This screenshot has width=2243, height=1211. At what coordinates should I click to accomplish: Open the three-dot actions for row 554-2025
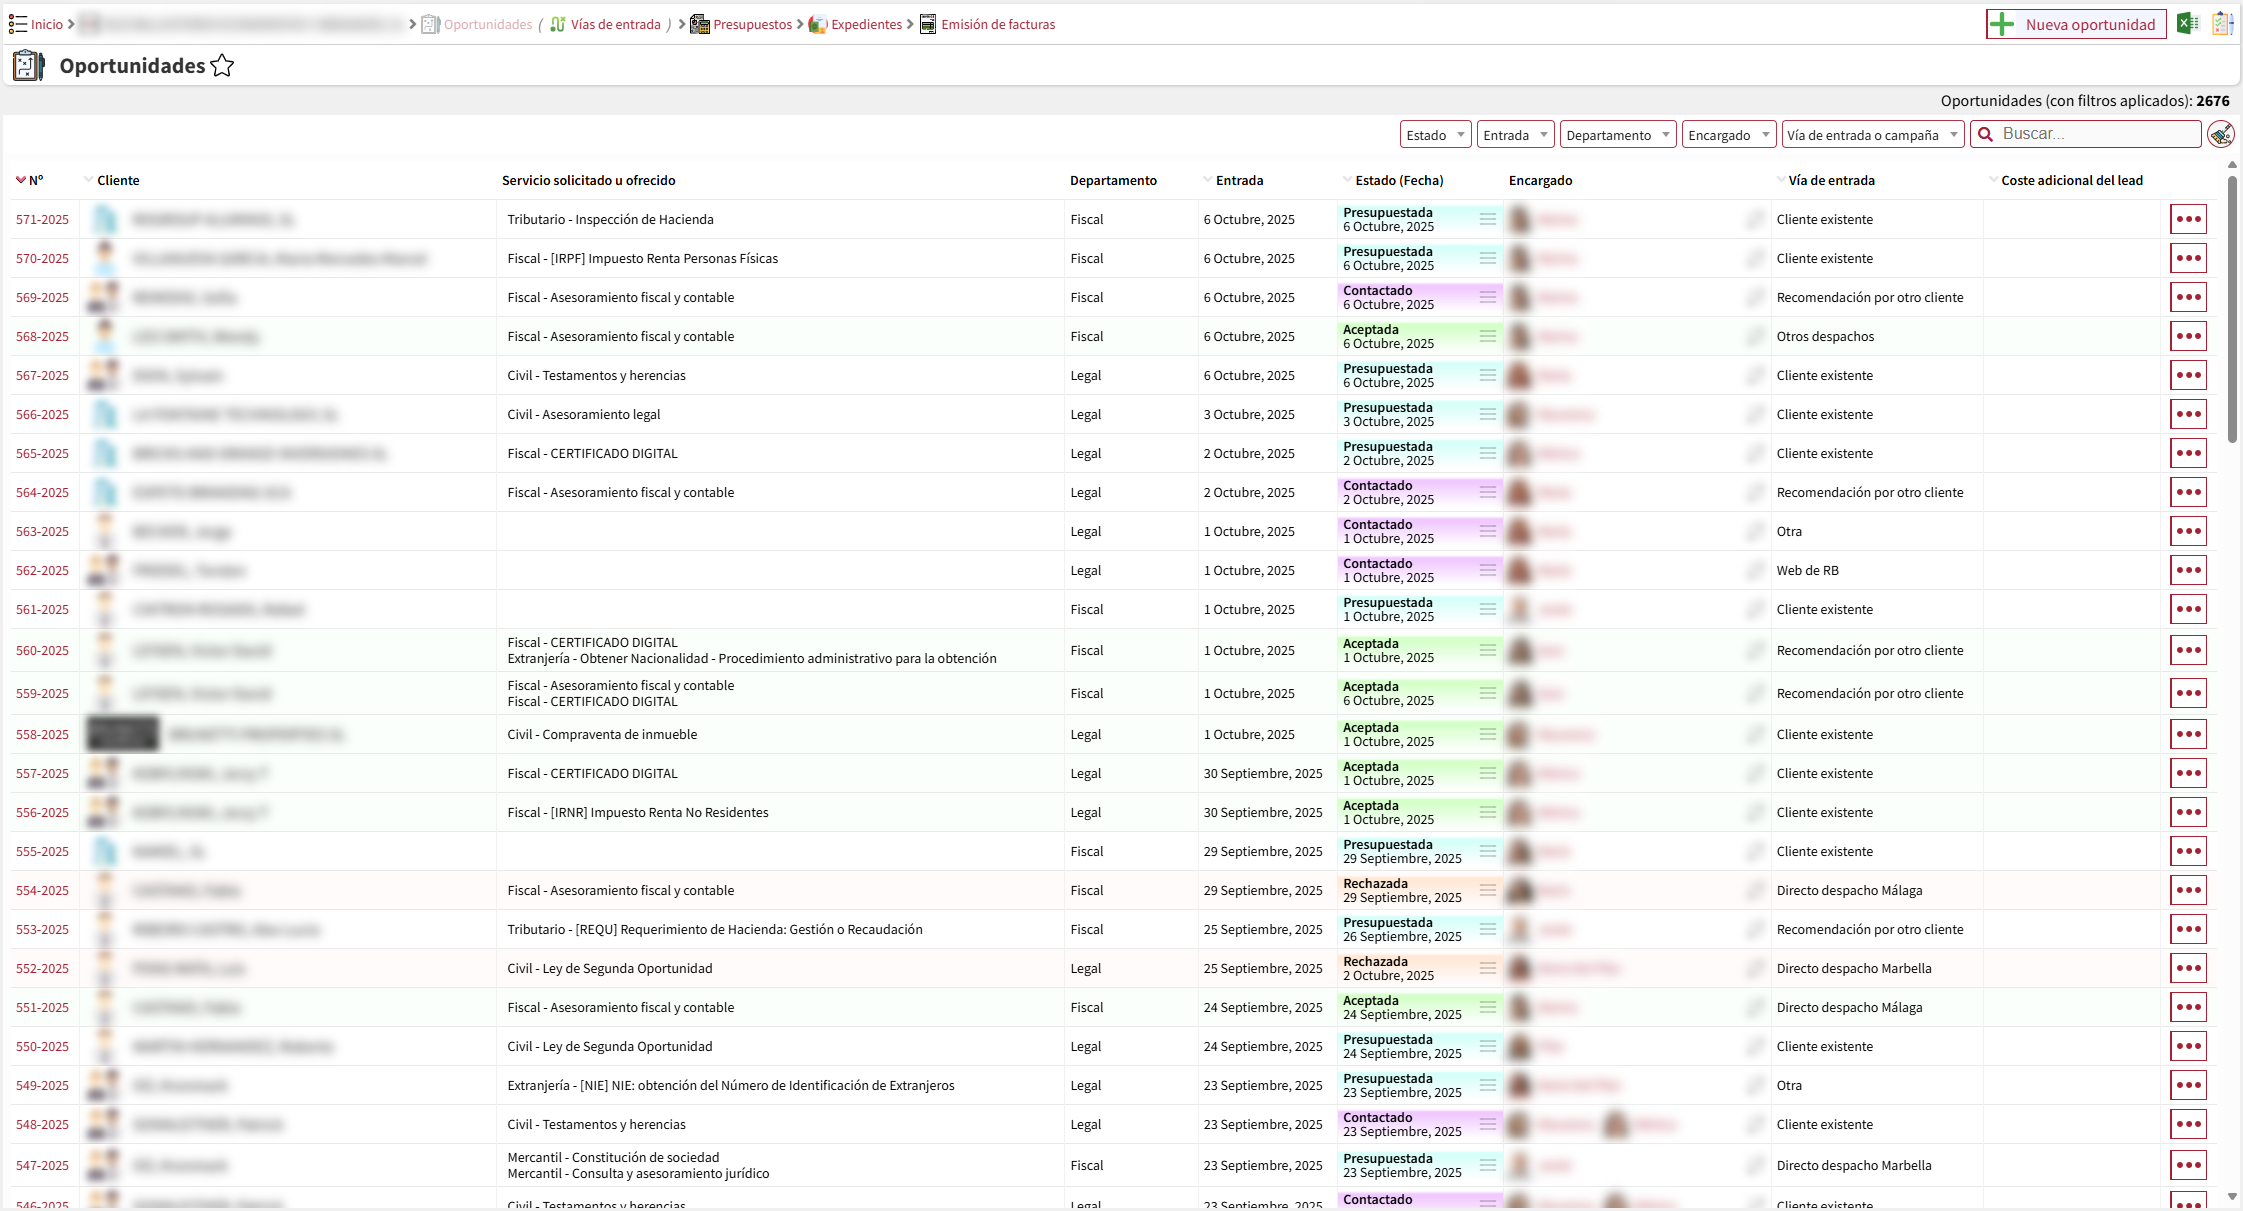[x=2188, y=890]
